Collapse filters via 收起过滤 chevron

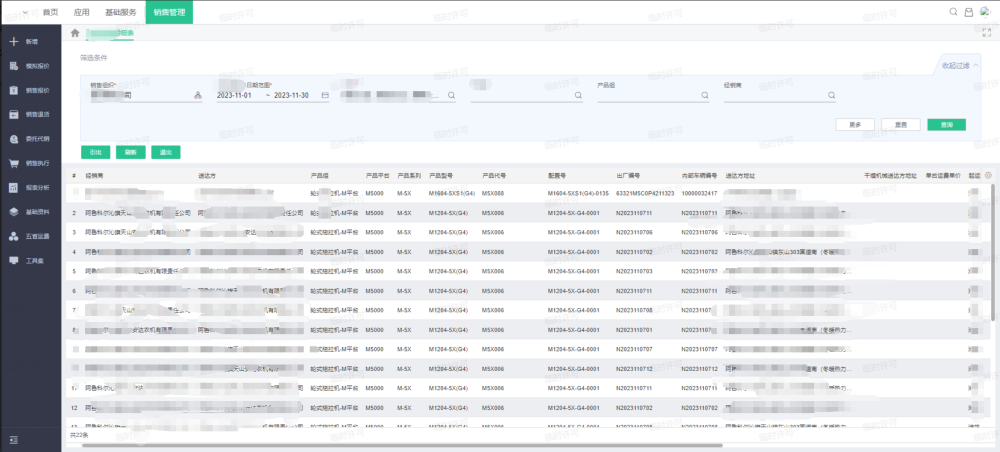point(960,65)
